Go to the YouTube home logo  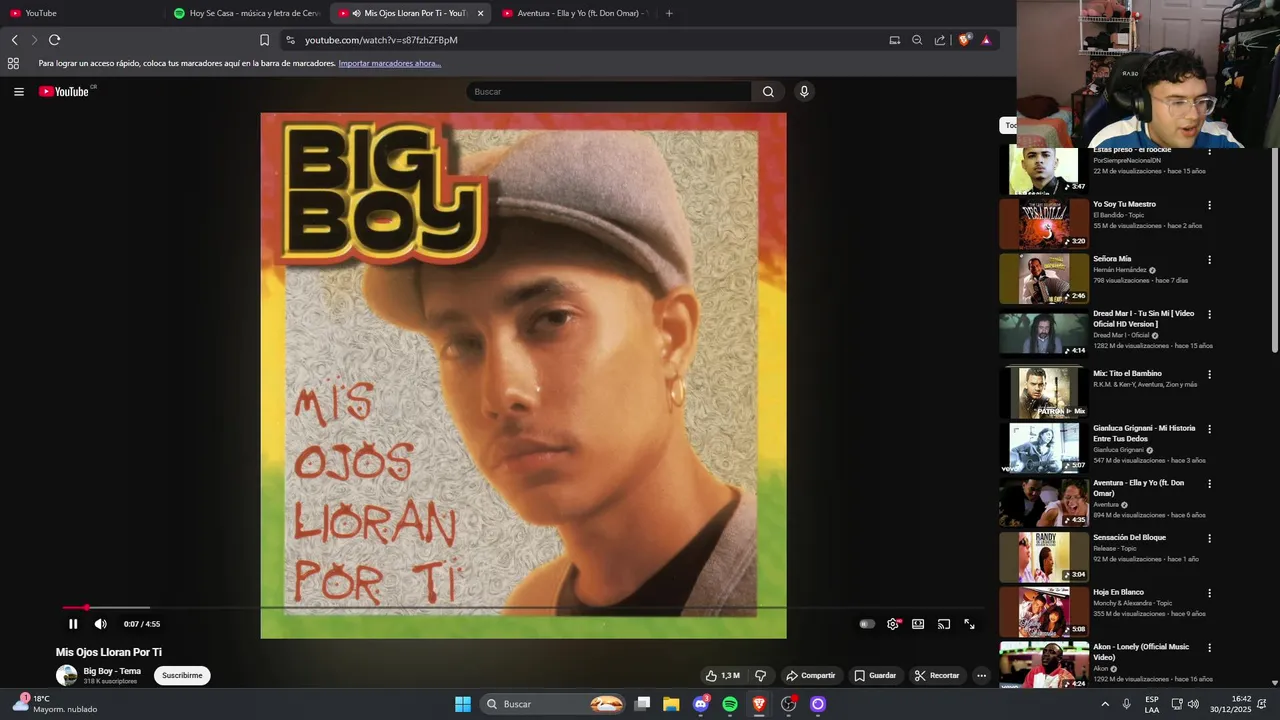66,92
